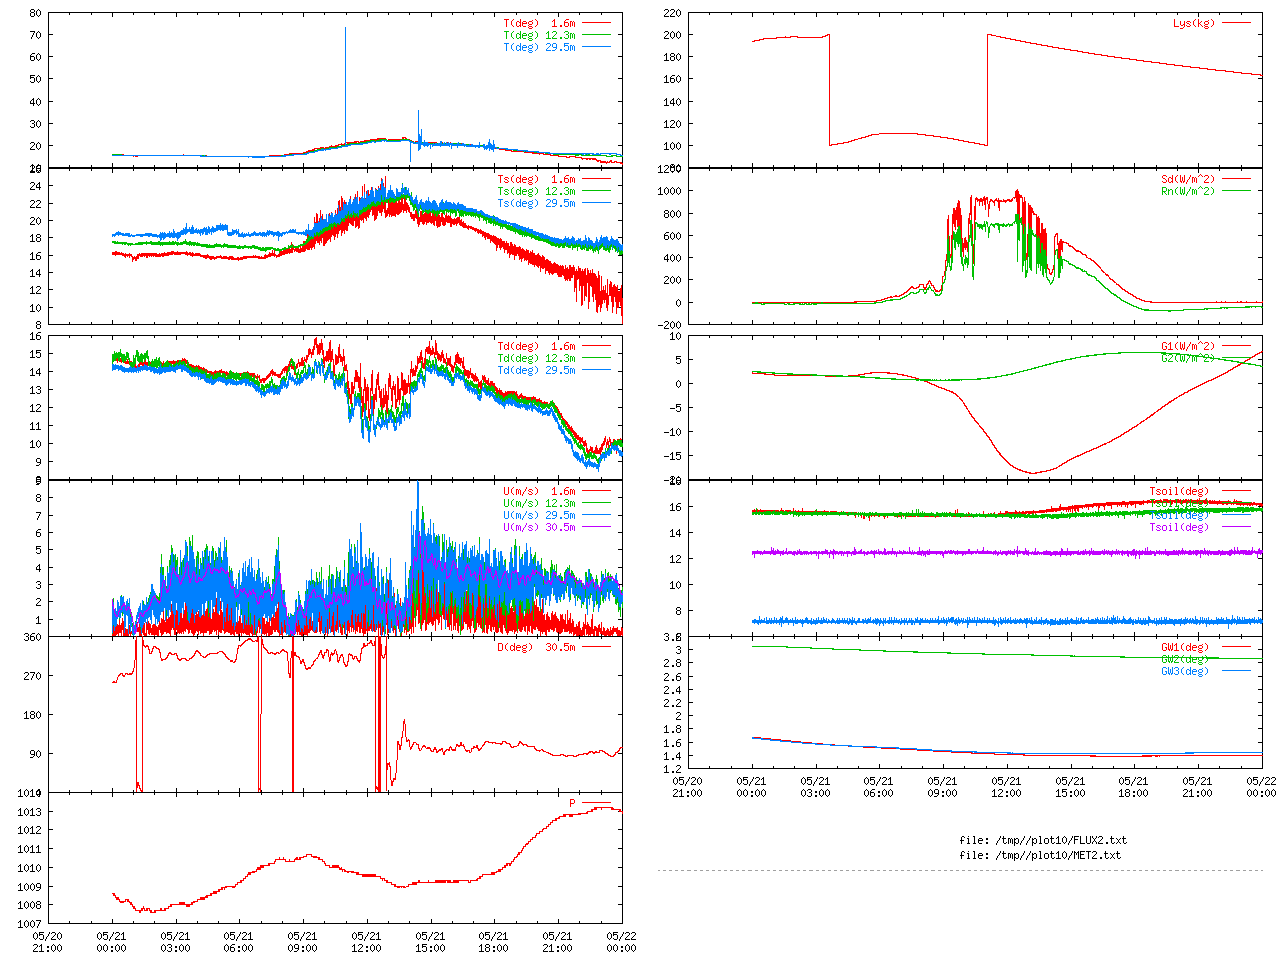Click the 'G2(W/m^2)' legend label
This screenshot has height=960, width=1280.
coord(1188,359)
